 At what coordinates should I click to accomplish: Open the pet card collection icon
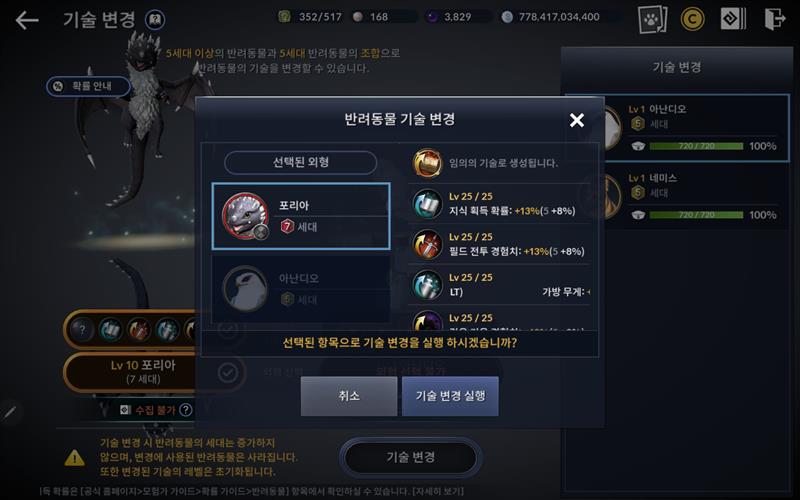click(x=653, y=19)
